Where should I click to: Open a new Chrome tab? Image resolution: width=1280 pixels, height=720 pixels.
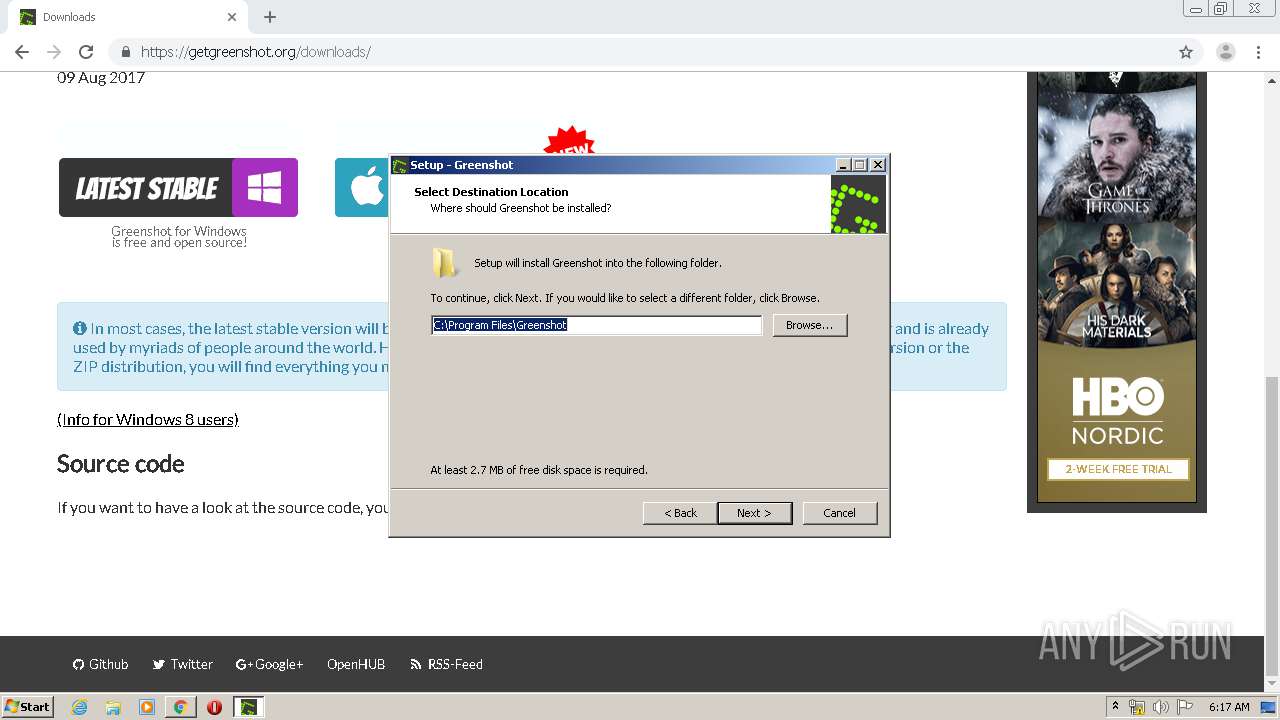point(270,17)
